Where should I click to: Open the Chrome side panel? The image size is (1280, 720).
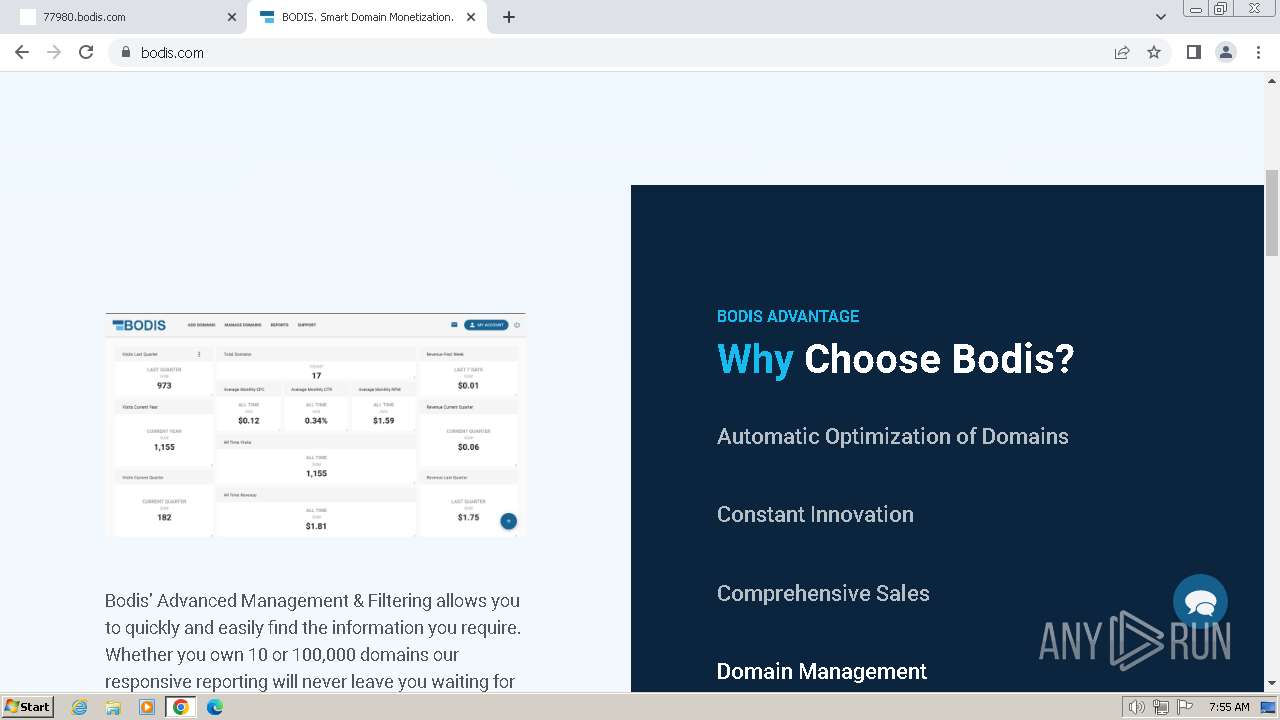point(1193,52)
